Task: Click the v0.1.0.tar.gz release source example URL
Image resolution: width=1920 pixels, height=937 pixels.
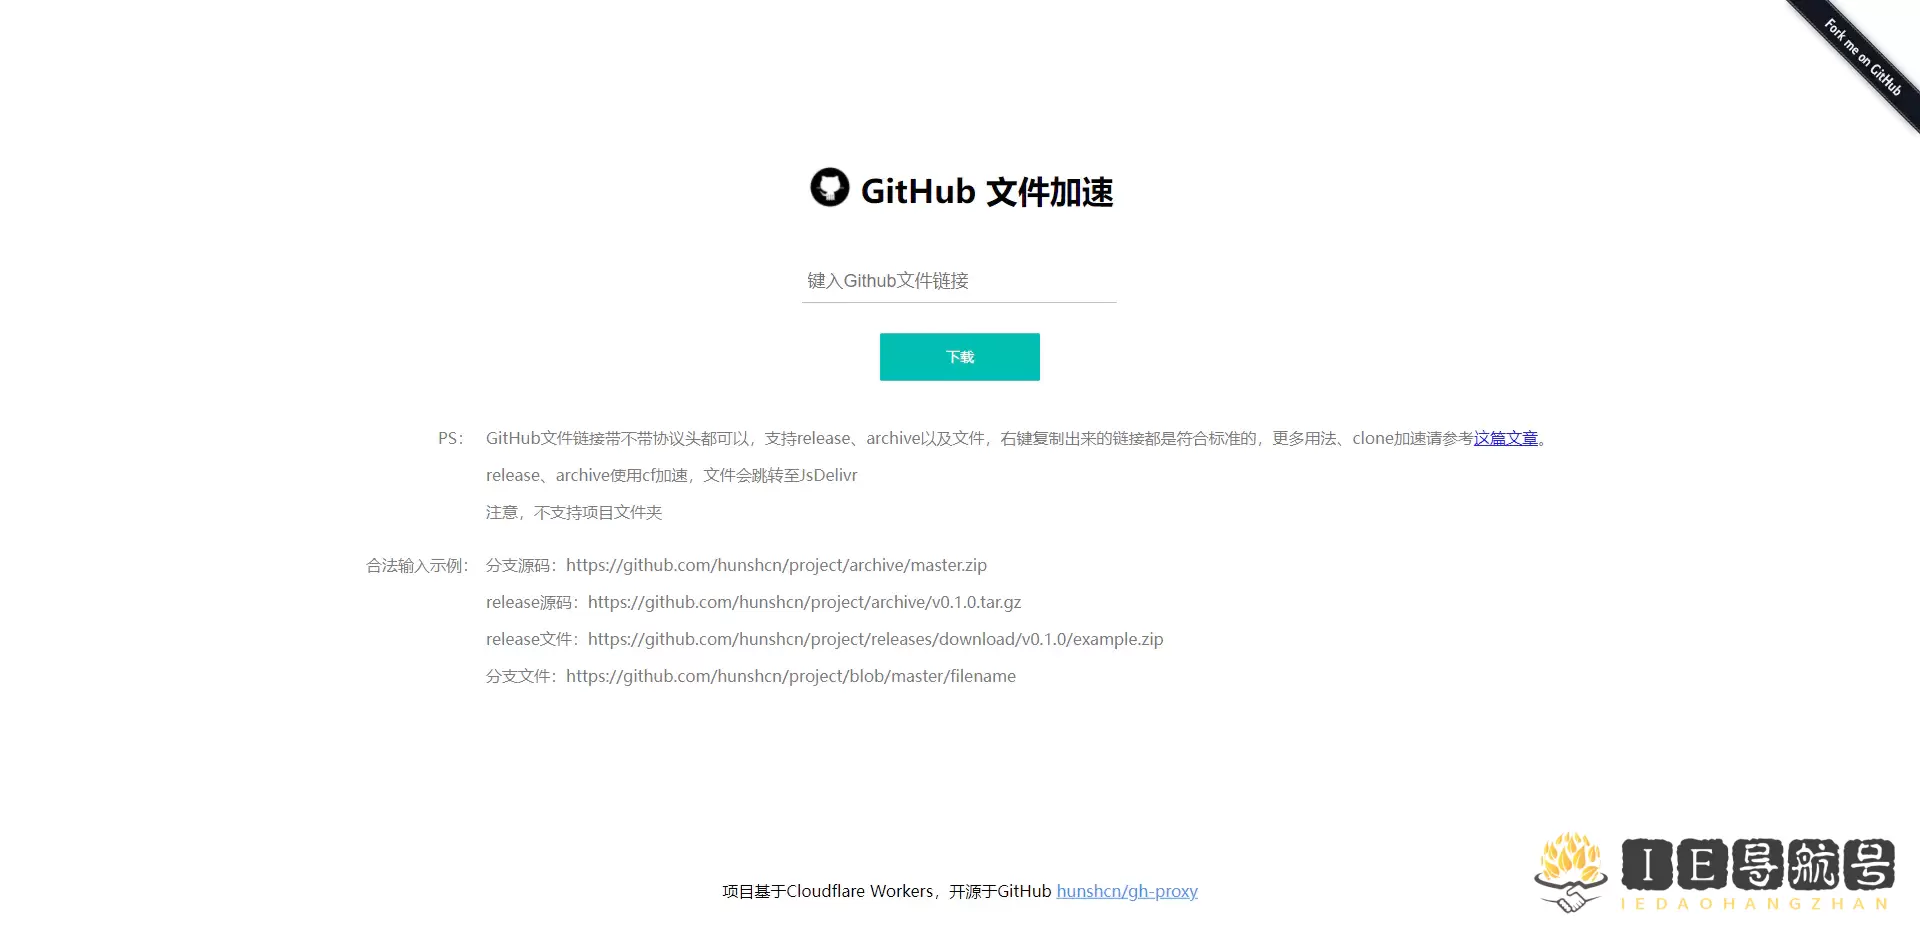Action: (x=804, y=602)
